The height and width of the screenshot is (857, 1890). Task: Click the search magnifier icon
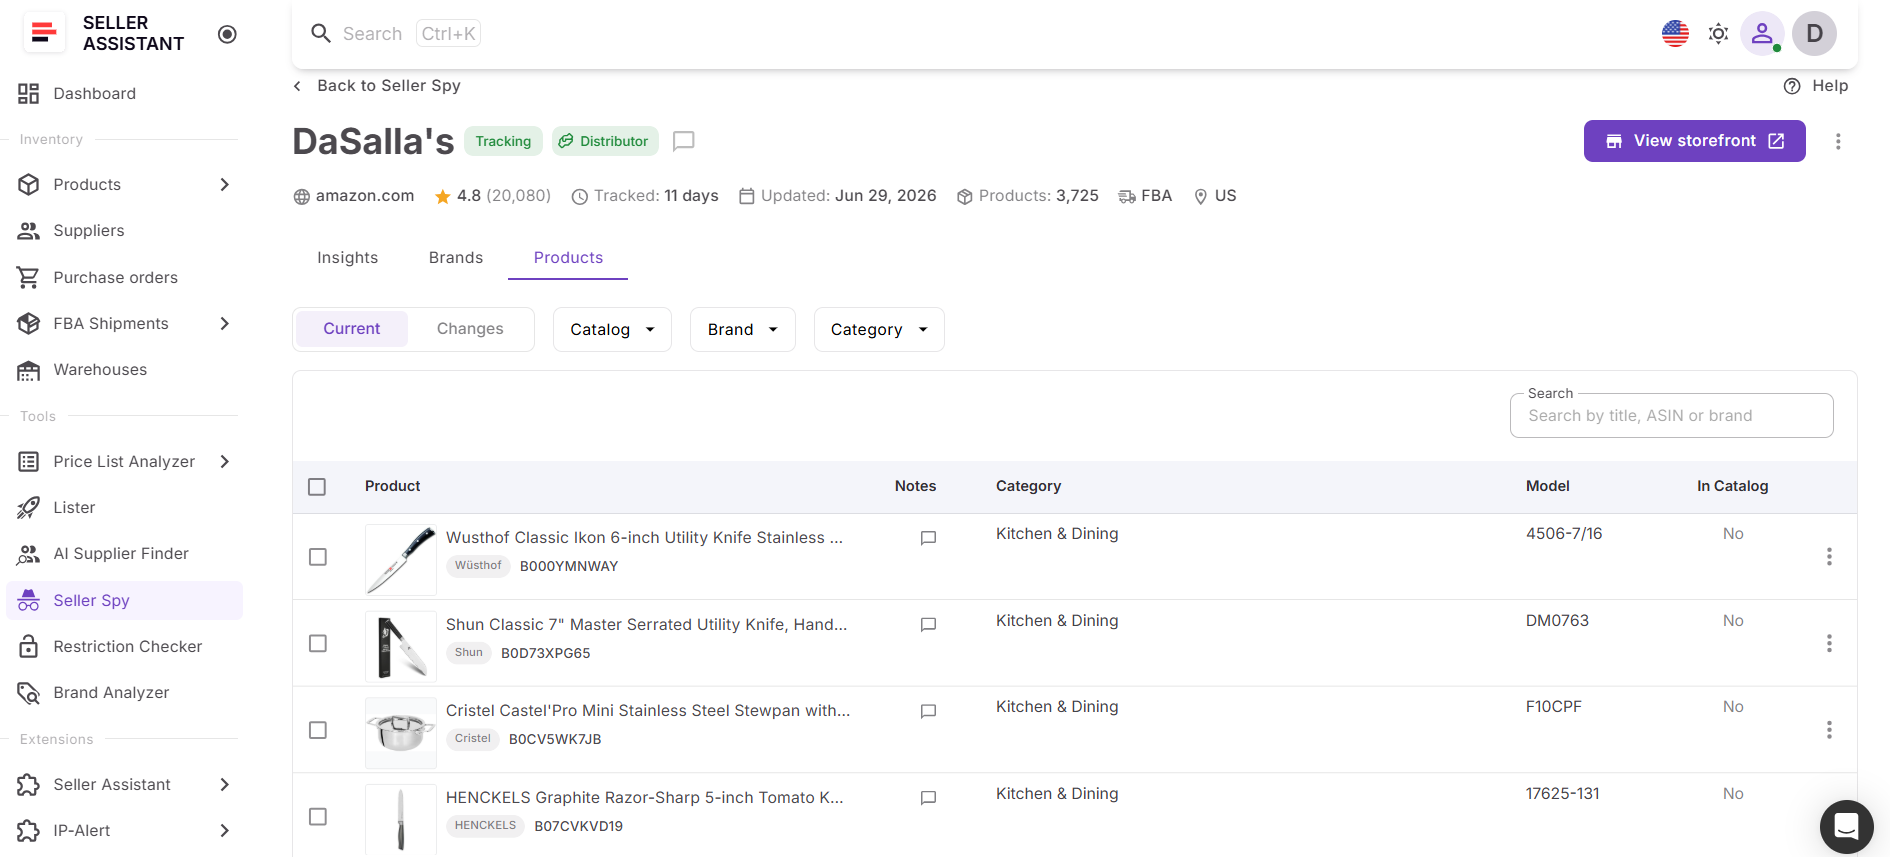320,33
